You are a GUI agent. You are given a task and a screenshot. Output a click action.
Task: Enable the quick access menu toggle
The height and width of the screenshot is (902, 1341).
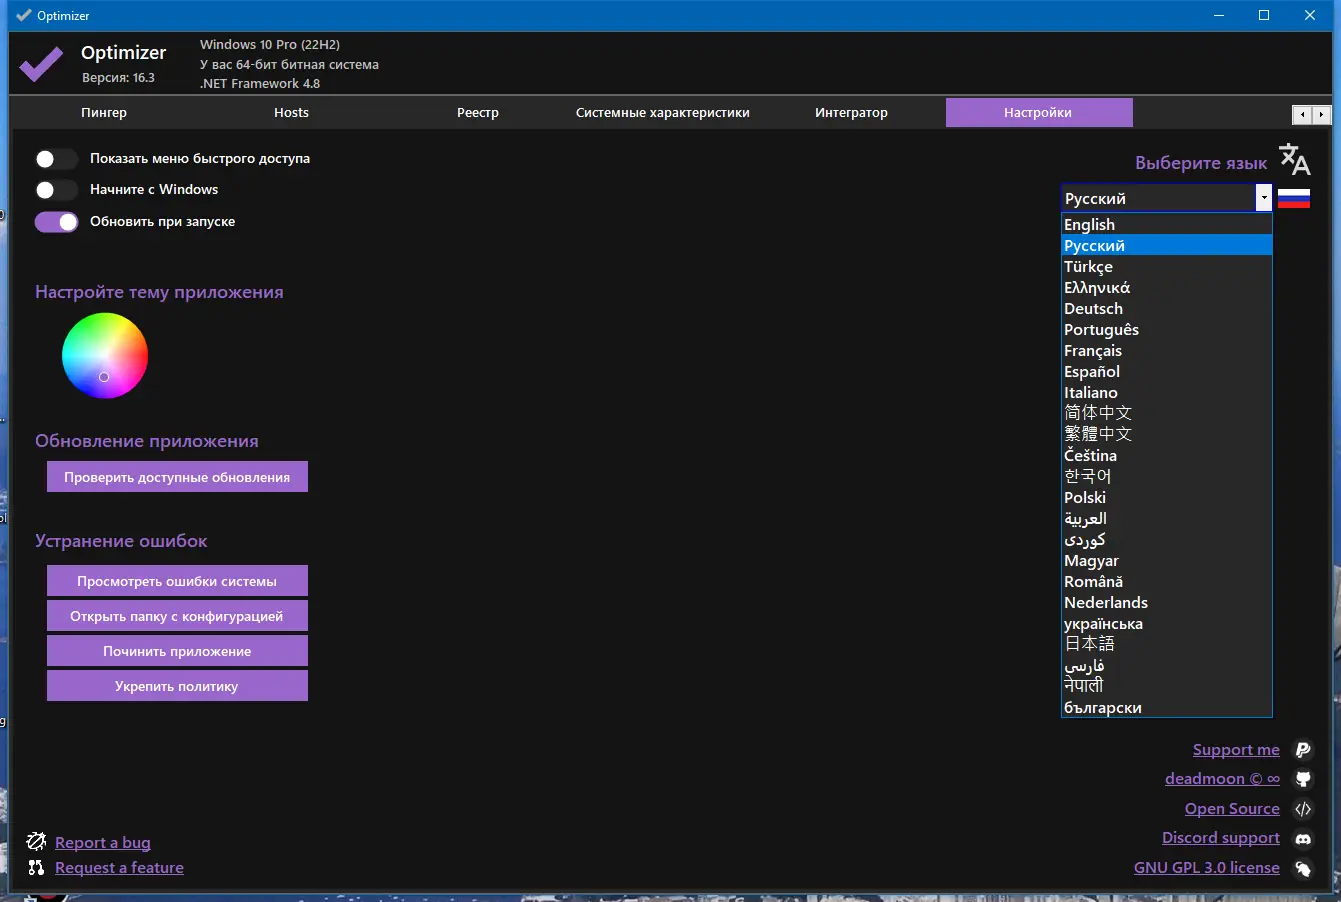[56, 159]
